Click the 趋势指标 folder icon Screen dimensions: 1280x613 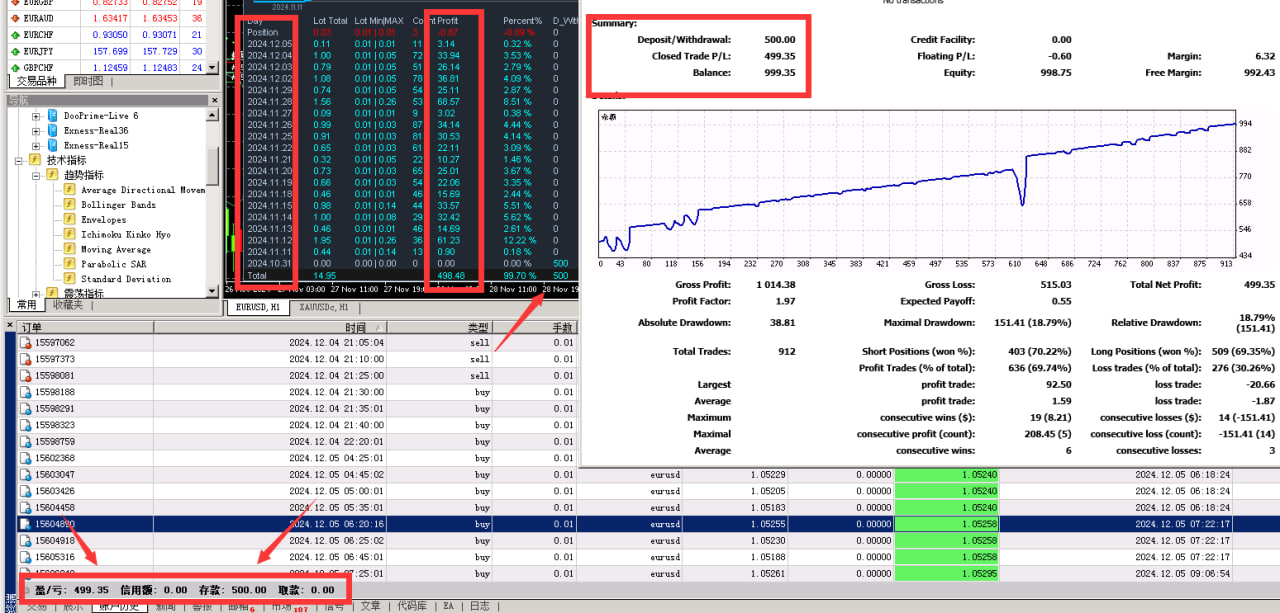pyautogui.click(x=53, y=175)
